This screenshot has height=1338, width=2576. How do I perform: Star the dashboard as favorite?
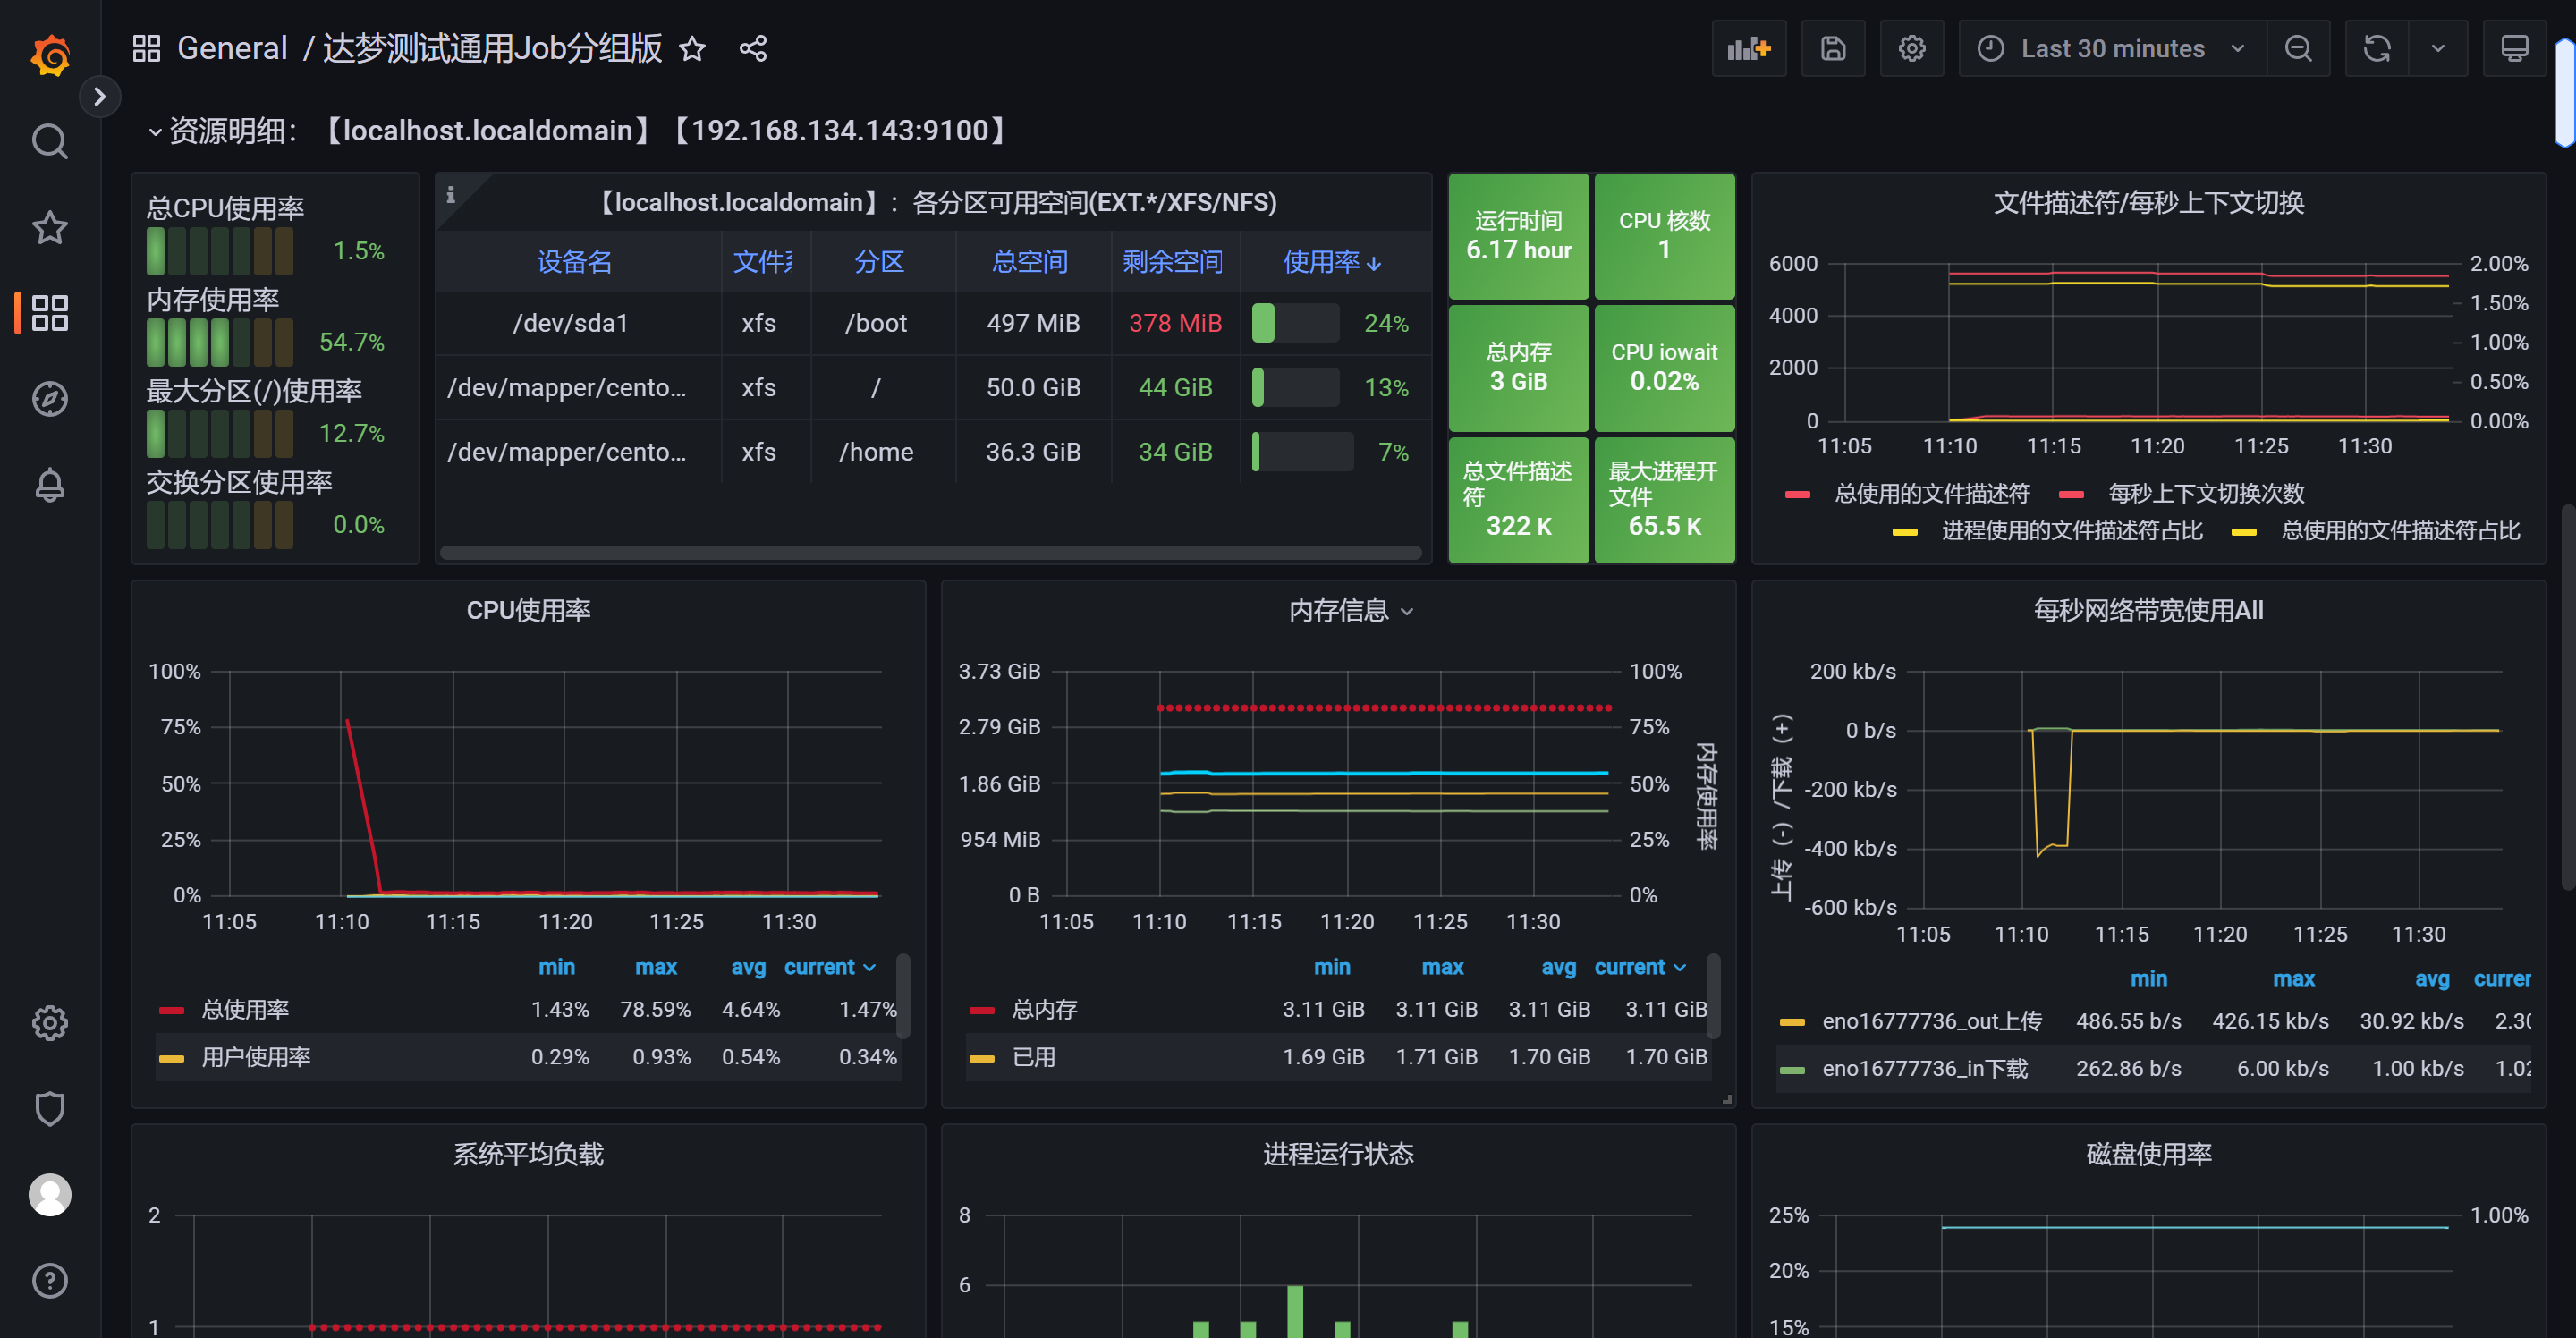(692, 48)
